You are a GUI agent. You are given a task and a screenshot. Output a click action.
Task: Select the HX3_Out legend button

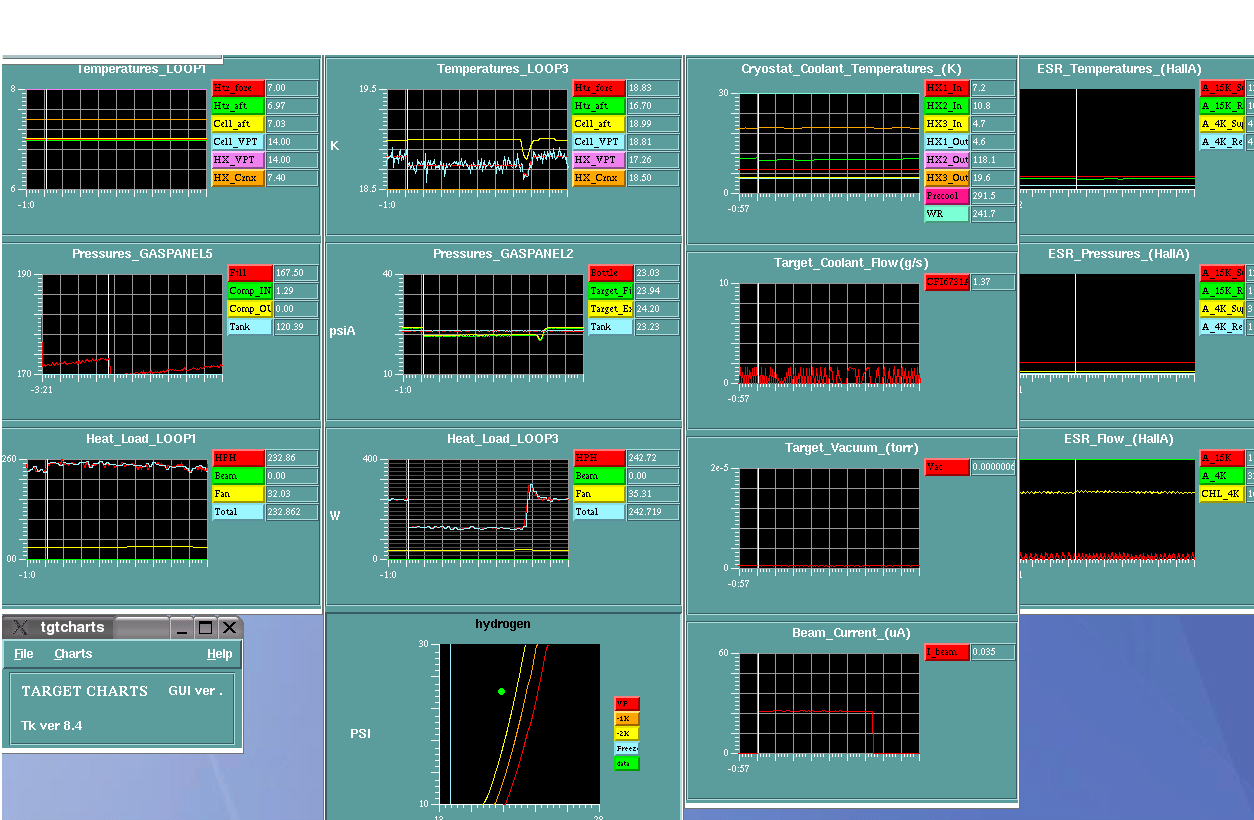point(947,178)
